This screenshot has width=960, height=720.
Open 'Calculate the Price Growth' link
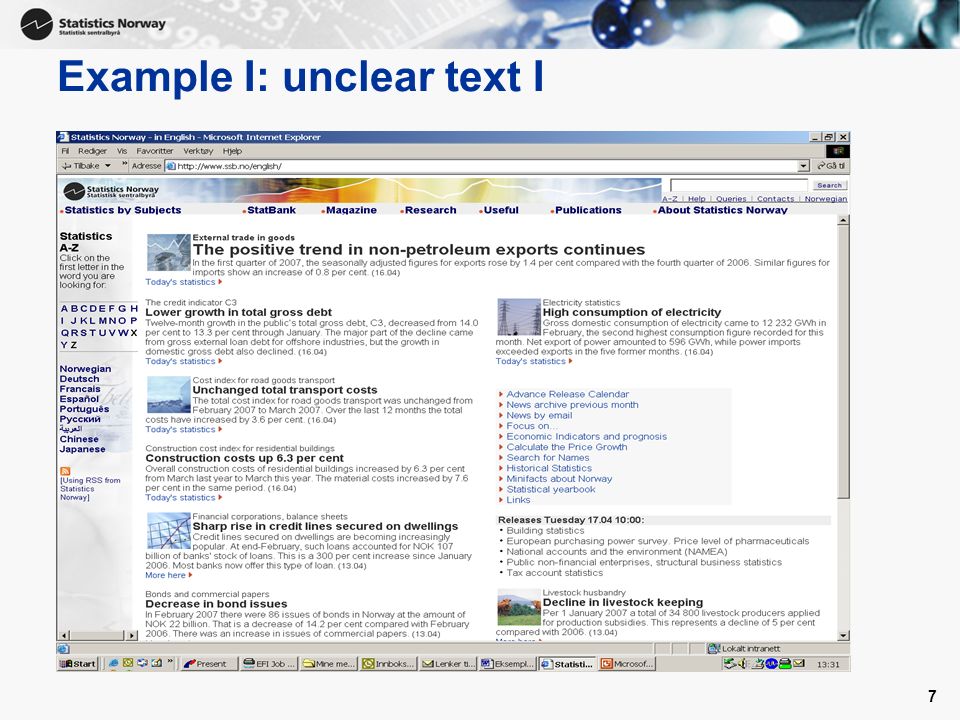pyautogui.click(x=566, y=447)
